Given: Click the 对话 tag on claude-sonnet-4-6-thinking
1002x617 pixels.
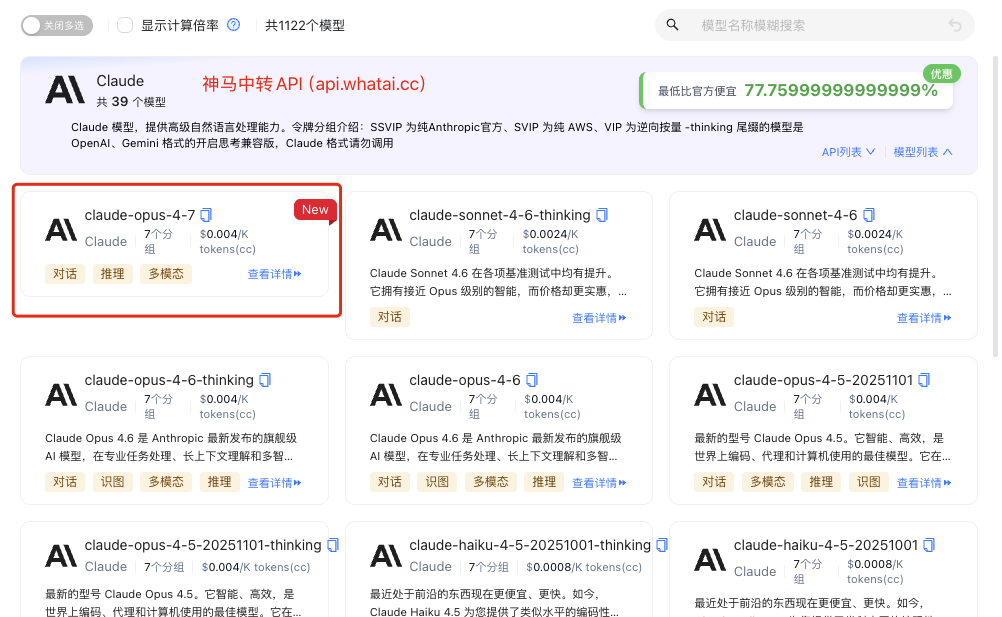Looking at the screenshot, I should pyautogui.click(x=390, y=317).
